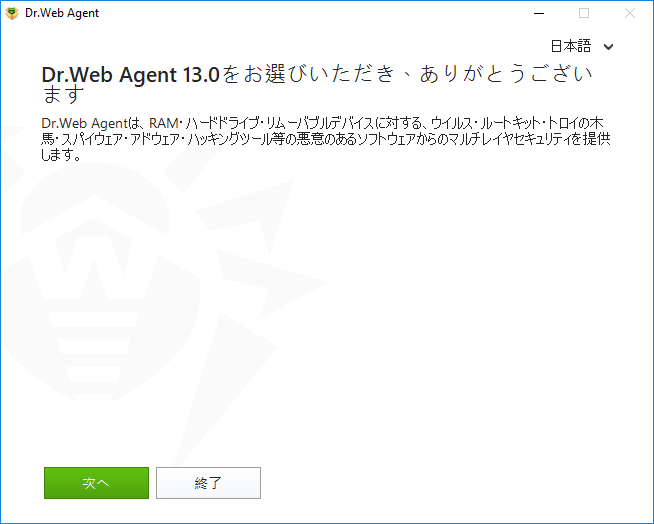Exit the installer via 終了 button
This screenshot has height=524, width=654.
[x=208, y=483]
